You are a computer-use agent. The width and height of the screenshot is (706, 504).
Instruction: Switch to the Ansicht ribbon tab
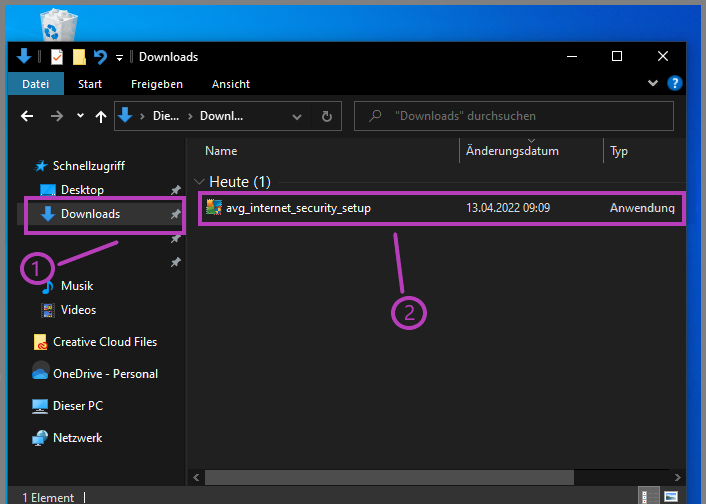231,84
